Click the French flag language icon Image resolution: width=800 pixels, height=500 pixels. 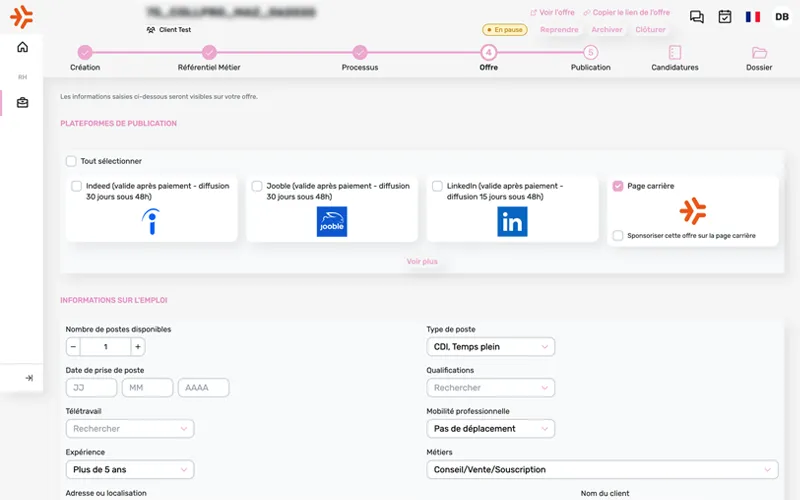pos(752,17)
